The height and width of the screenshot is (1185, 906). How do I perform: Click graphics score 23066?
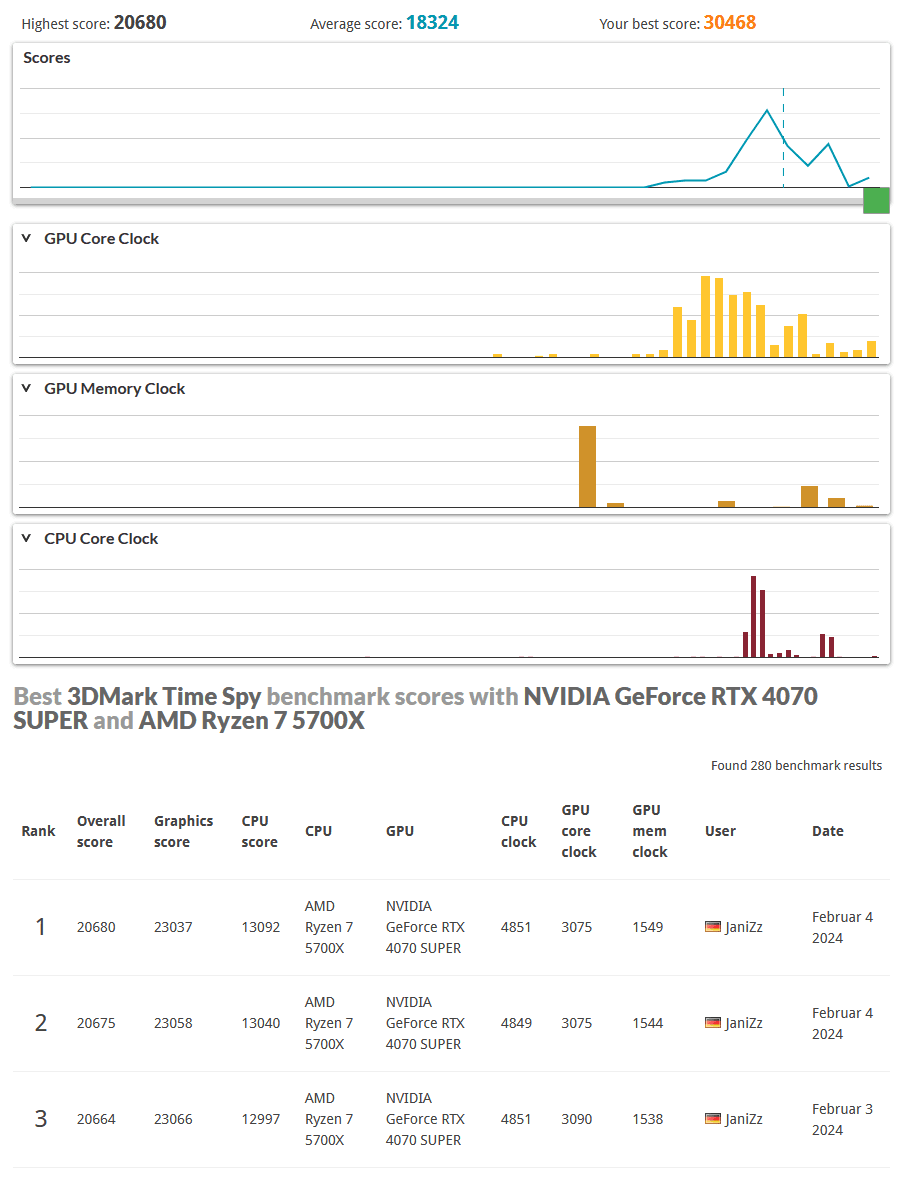[x=173, y=1119]
